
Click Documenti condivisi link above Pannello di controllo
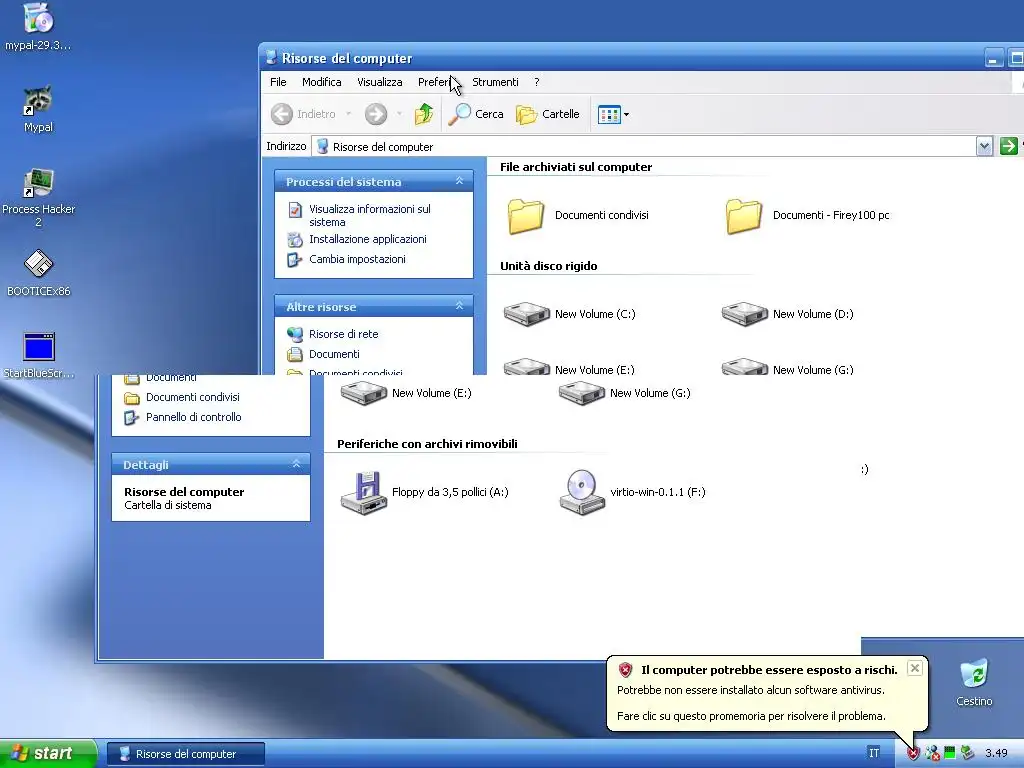(193, 397)
